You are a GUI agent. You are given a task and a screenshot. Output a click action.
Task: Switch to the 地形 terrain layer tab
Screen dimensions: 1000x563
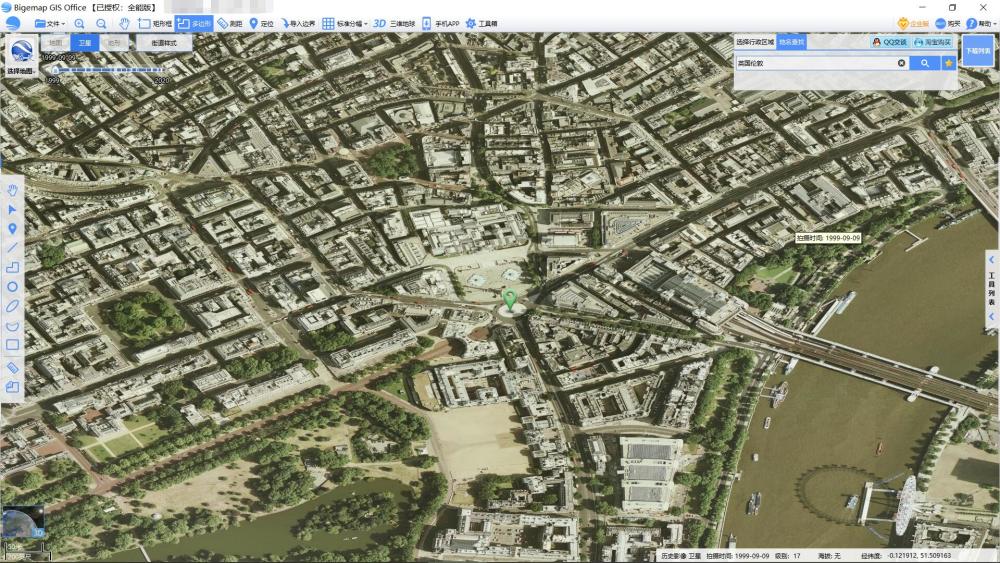tap(114, 43)
